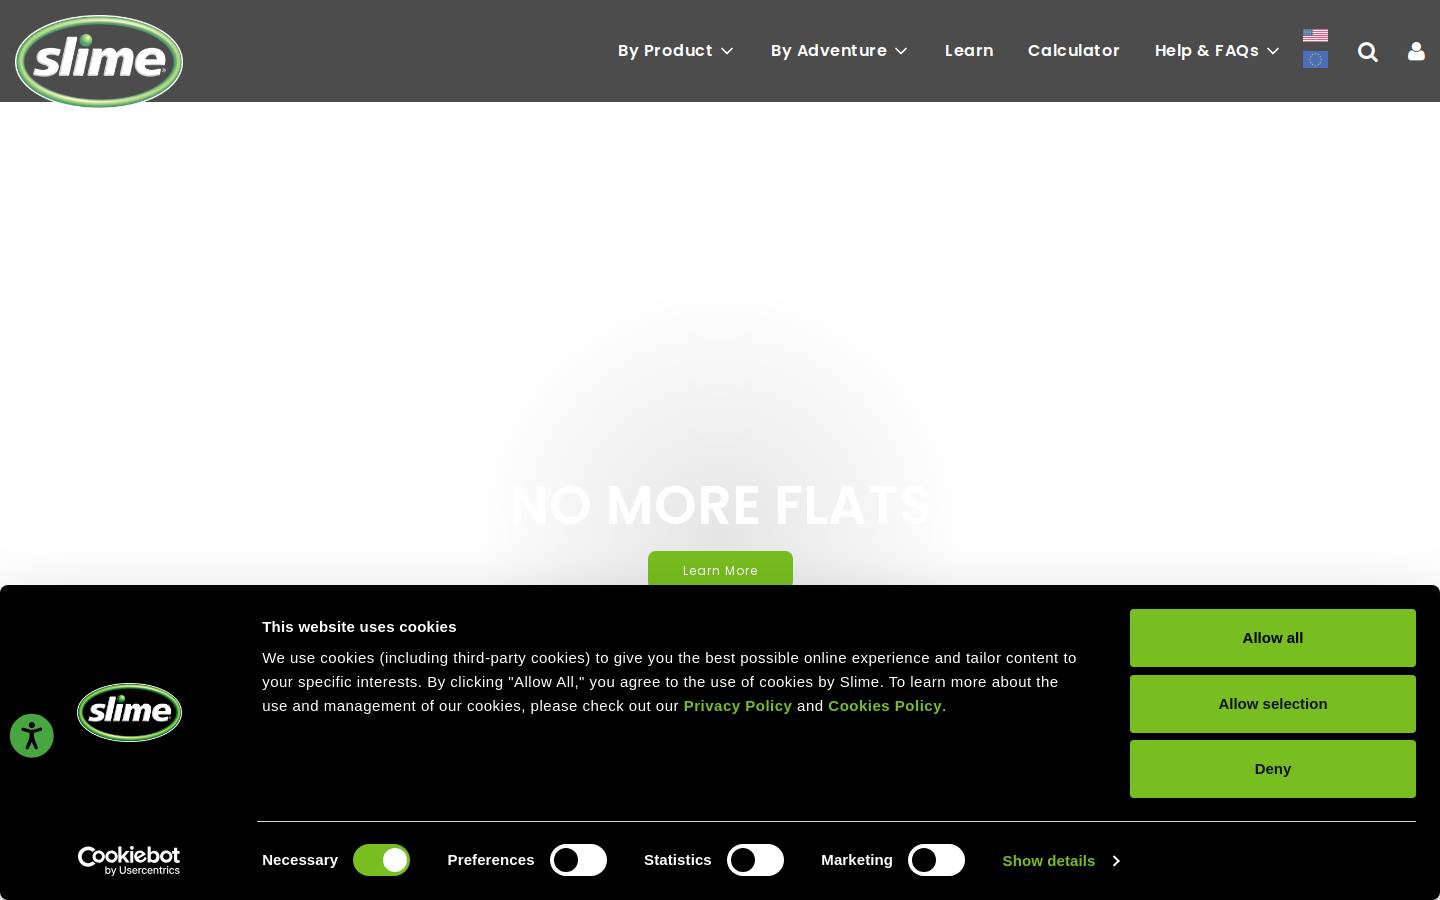Open the Cookiebot by Usercentrics logo

point(129,861)
